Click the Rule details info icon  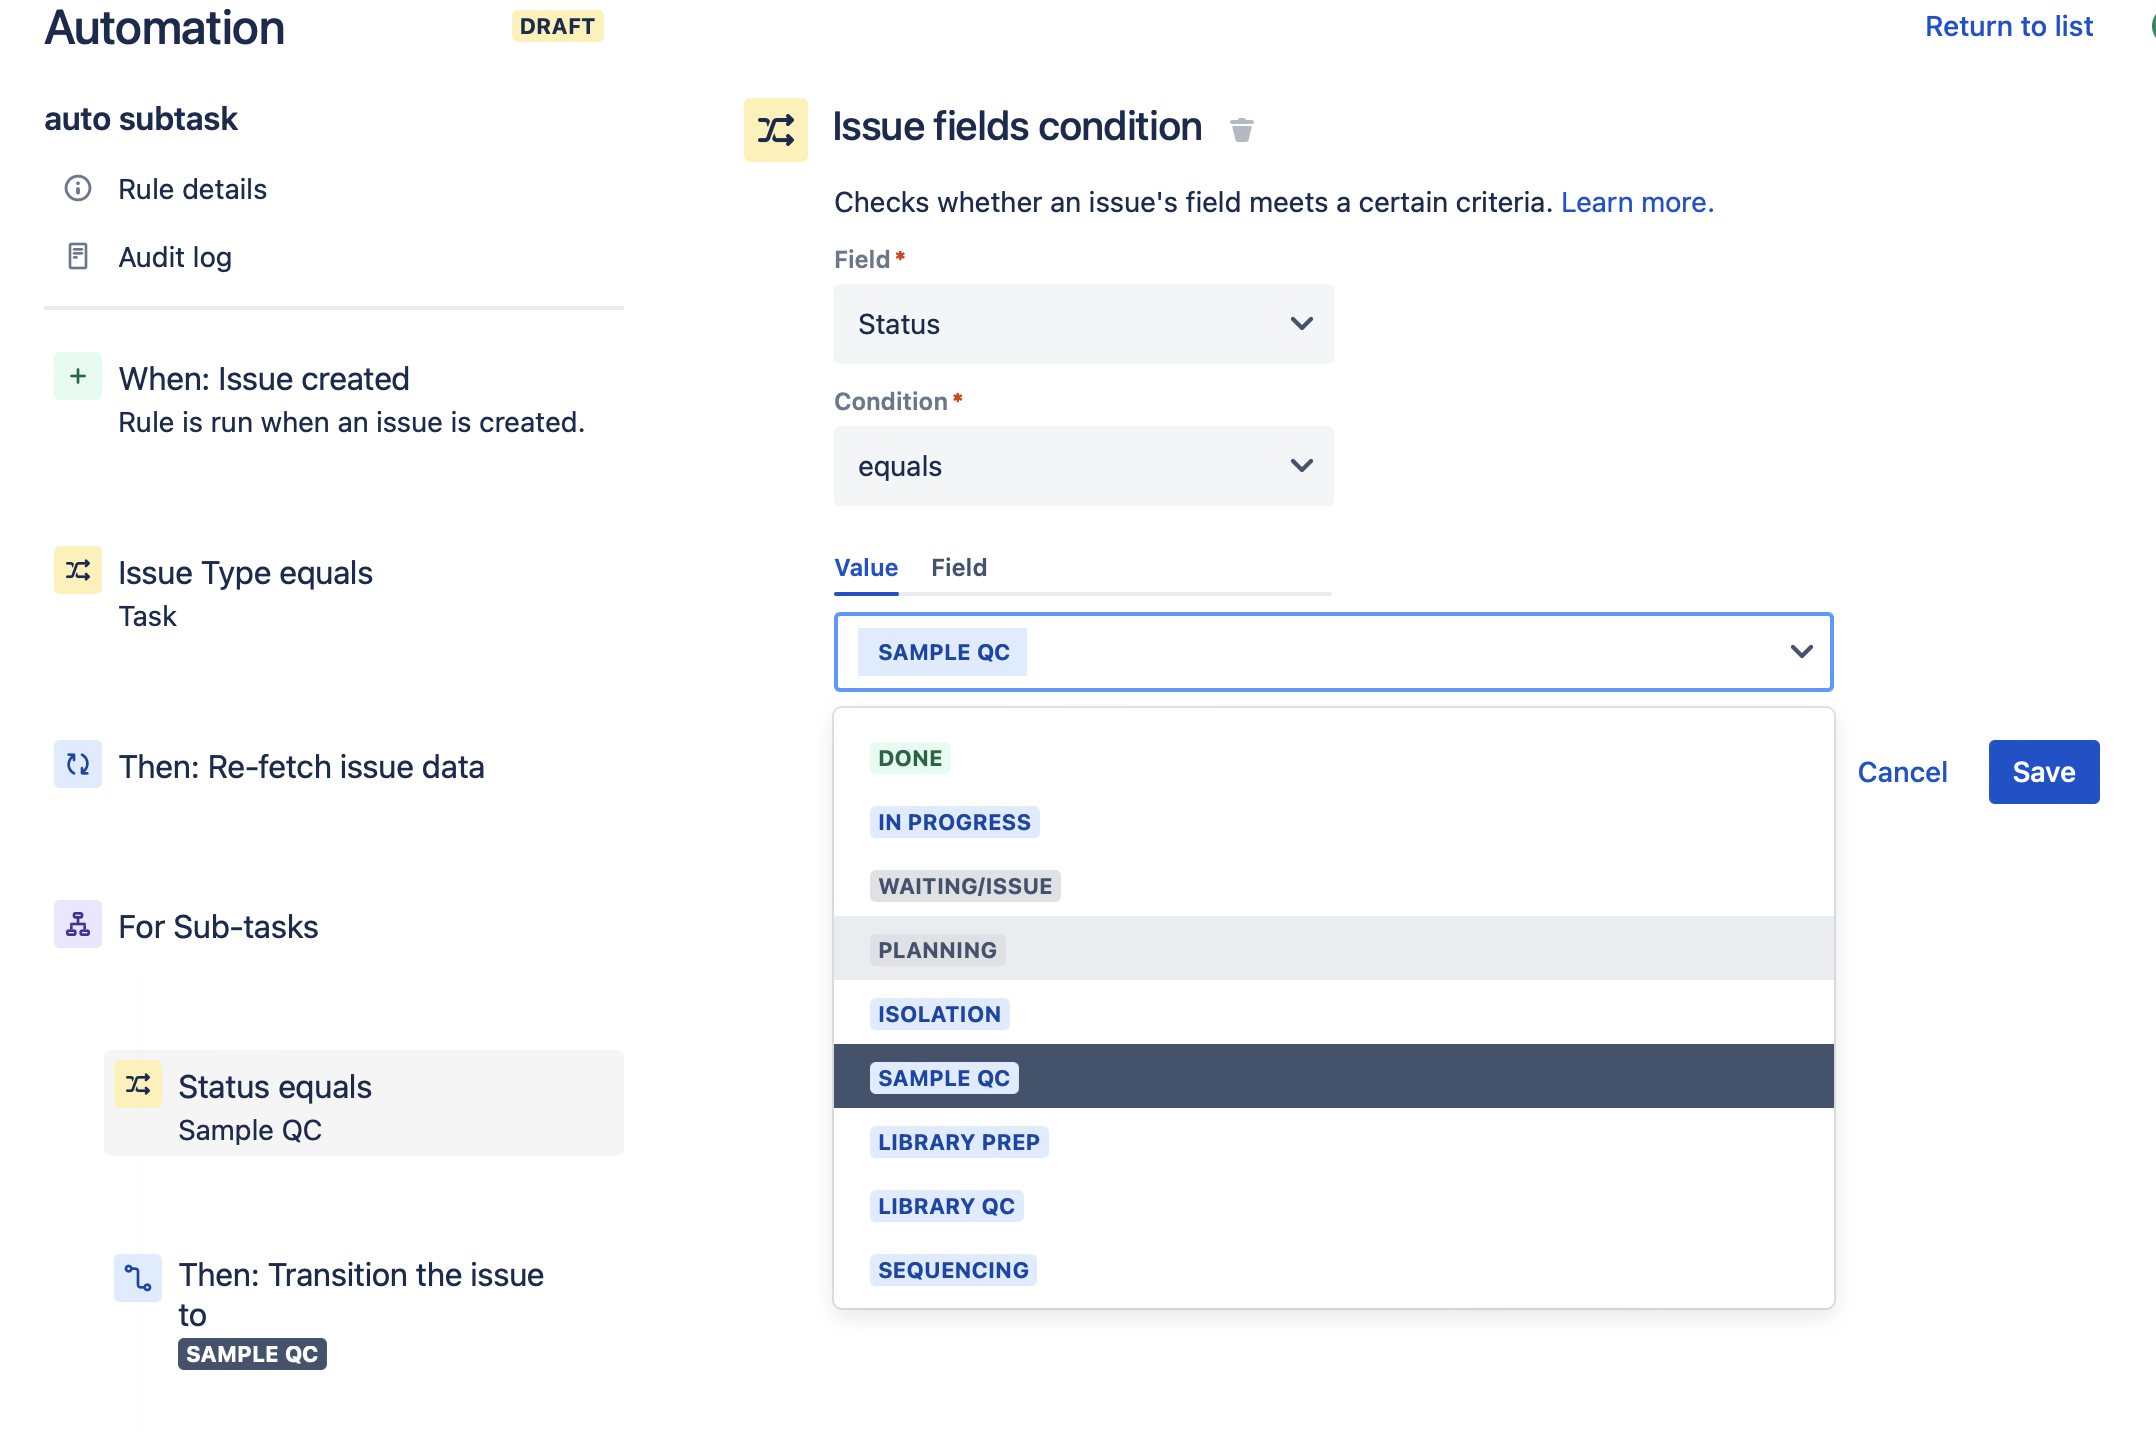[x=78, y=189]
